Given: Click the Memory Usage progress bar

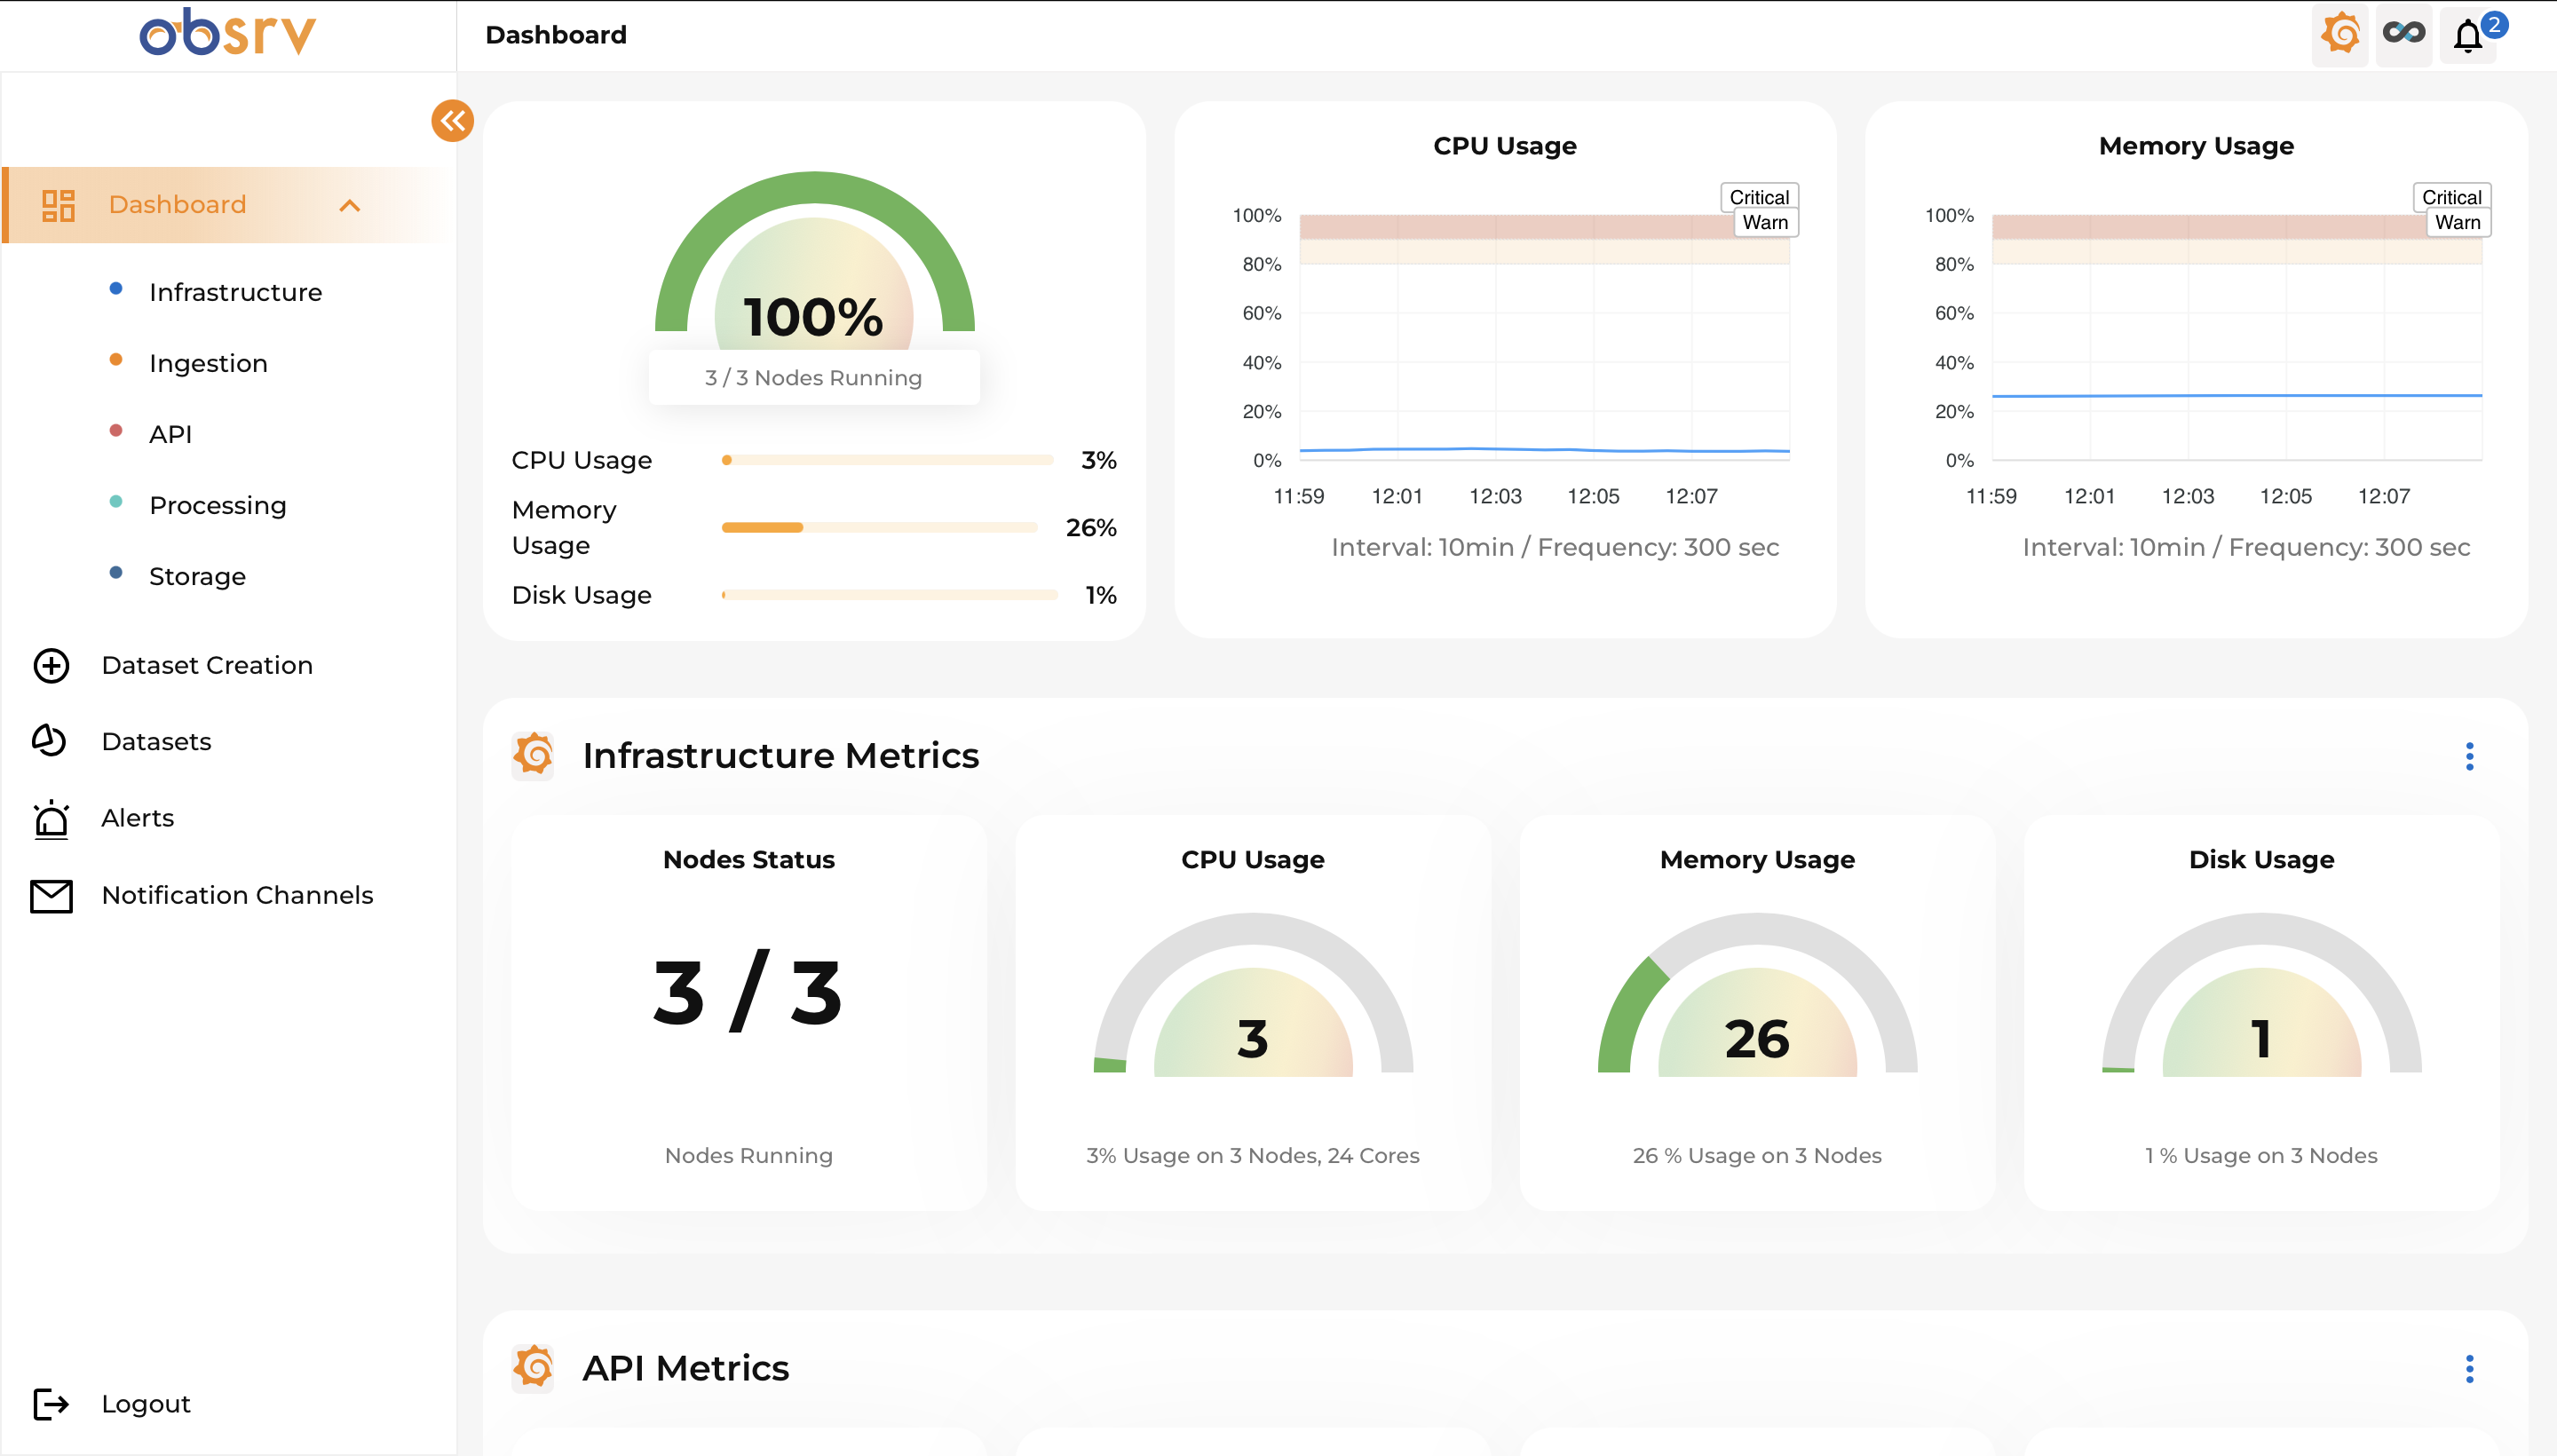Looking at the screenshot, I should [x=880, y=528].
